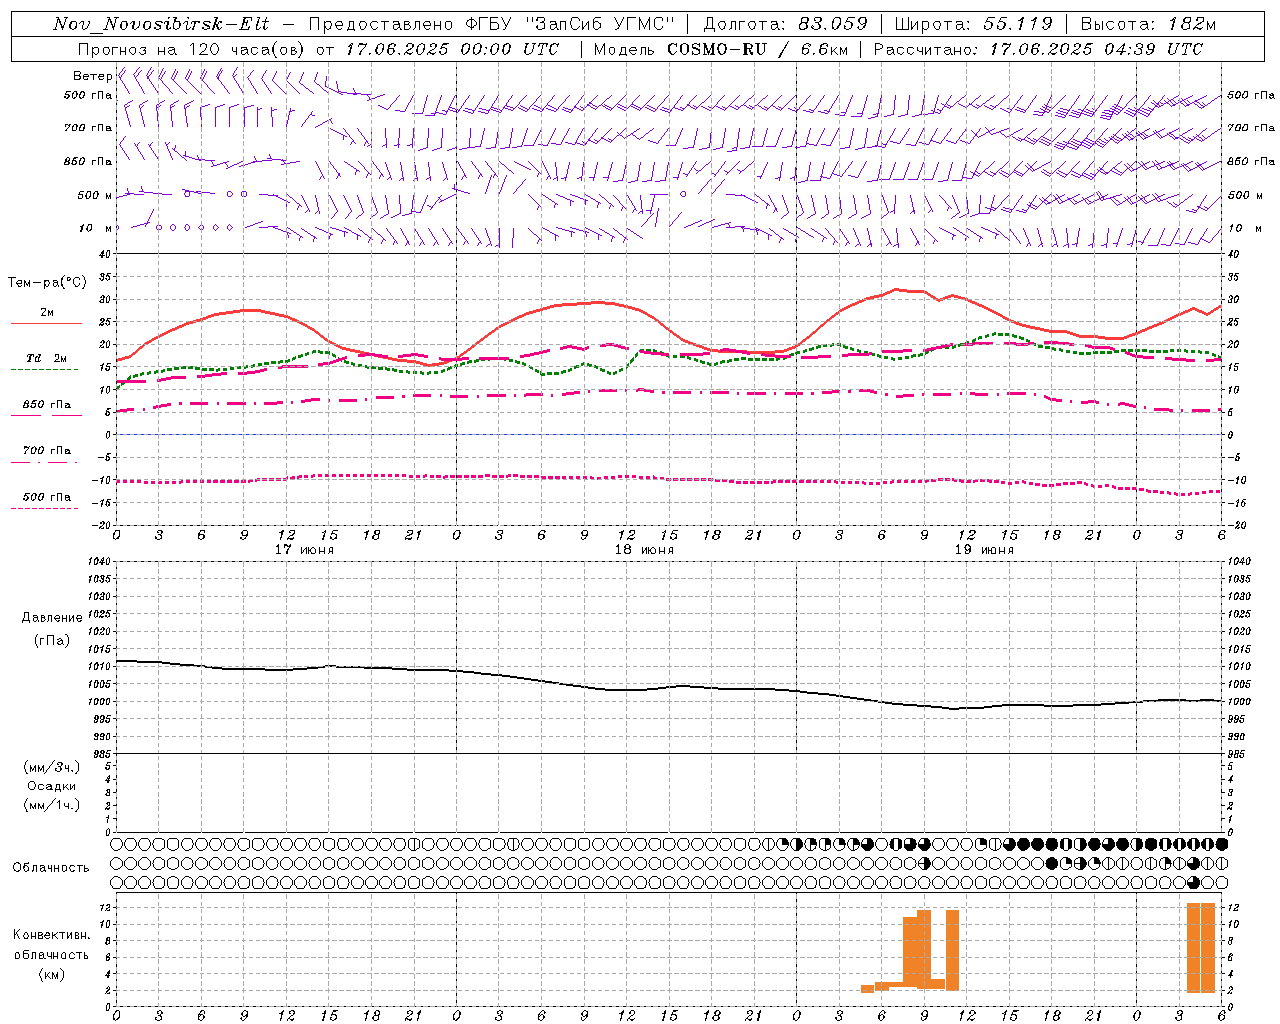Click the 18 июня date label
1280x1024 pixels.
(x=644, y=550)
